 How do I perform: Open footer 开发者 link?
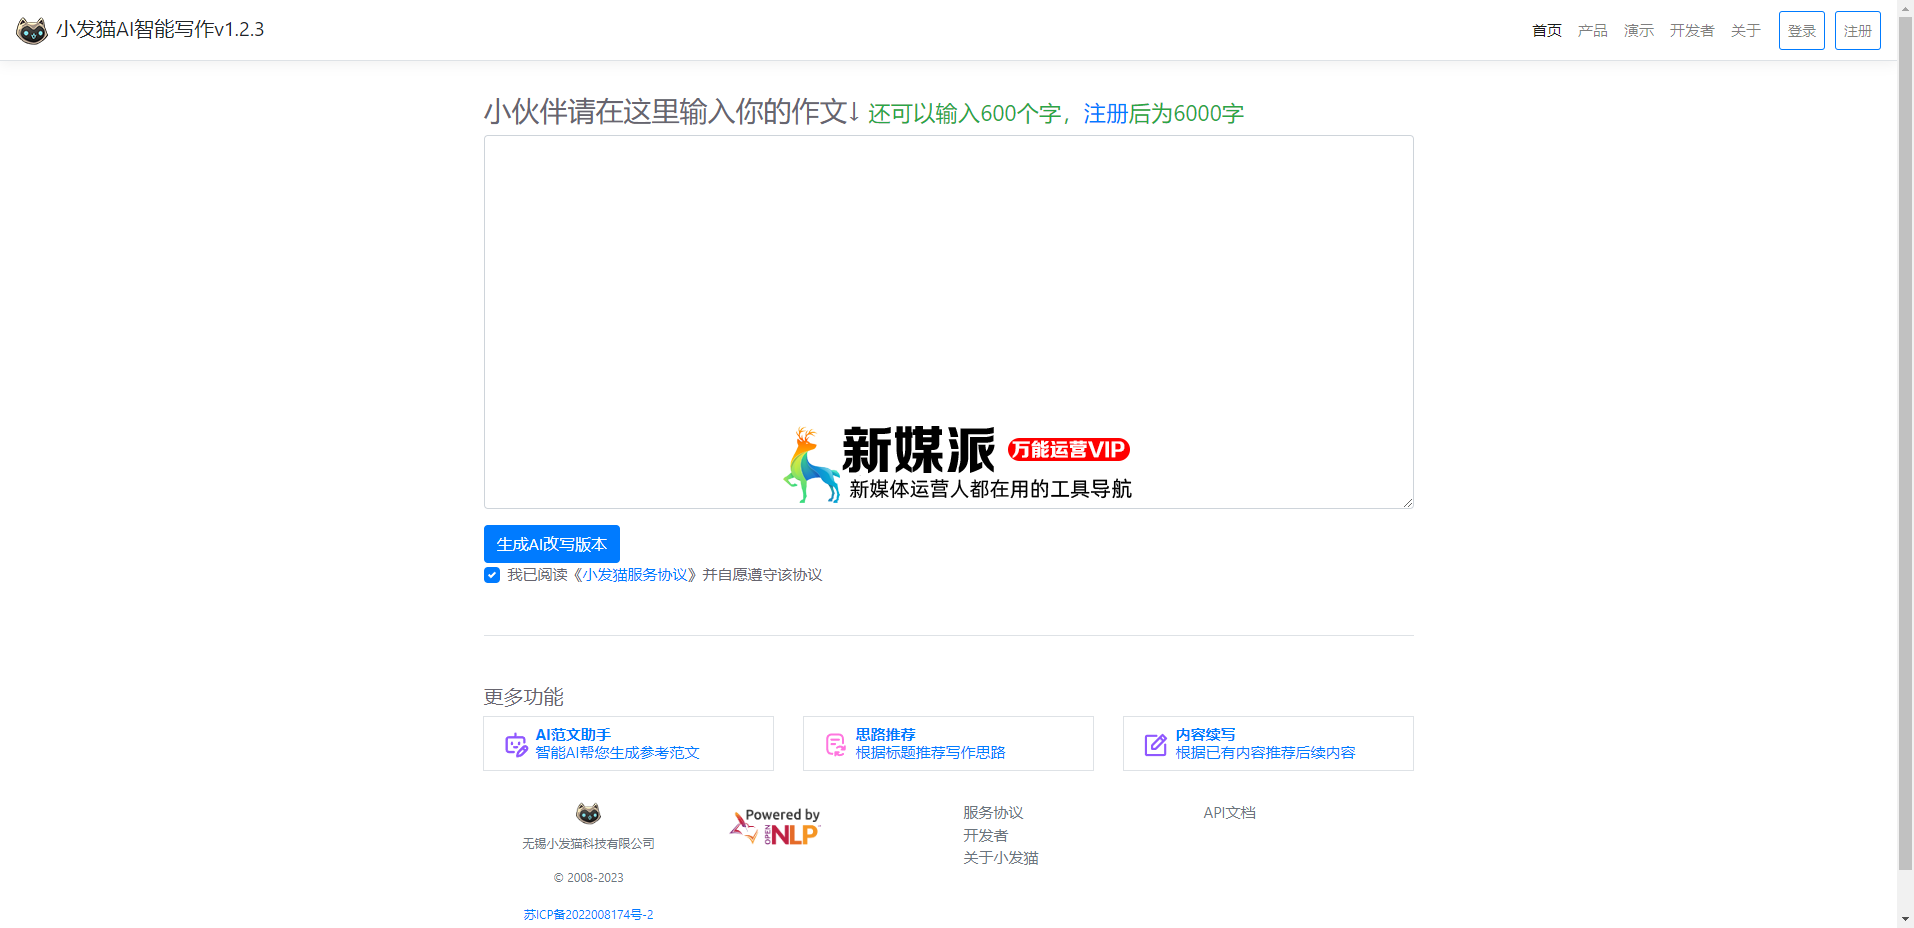tap(985, 836)
